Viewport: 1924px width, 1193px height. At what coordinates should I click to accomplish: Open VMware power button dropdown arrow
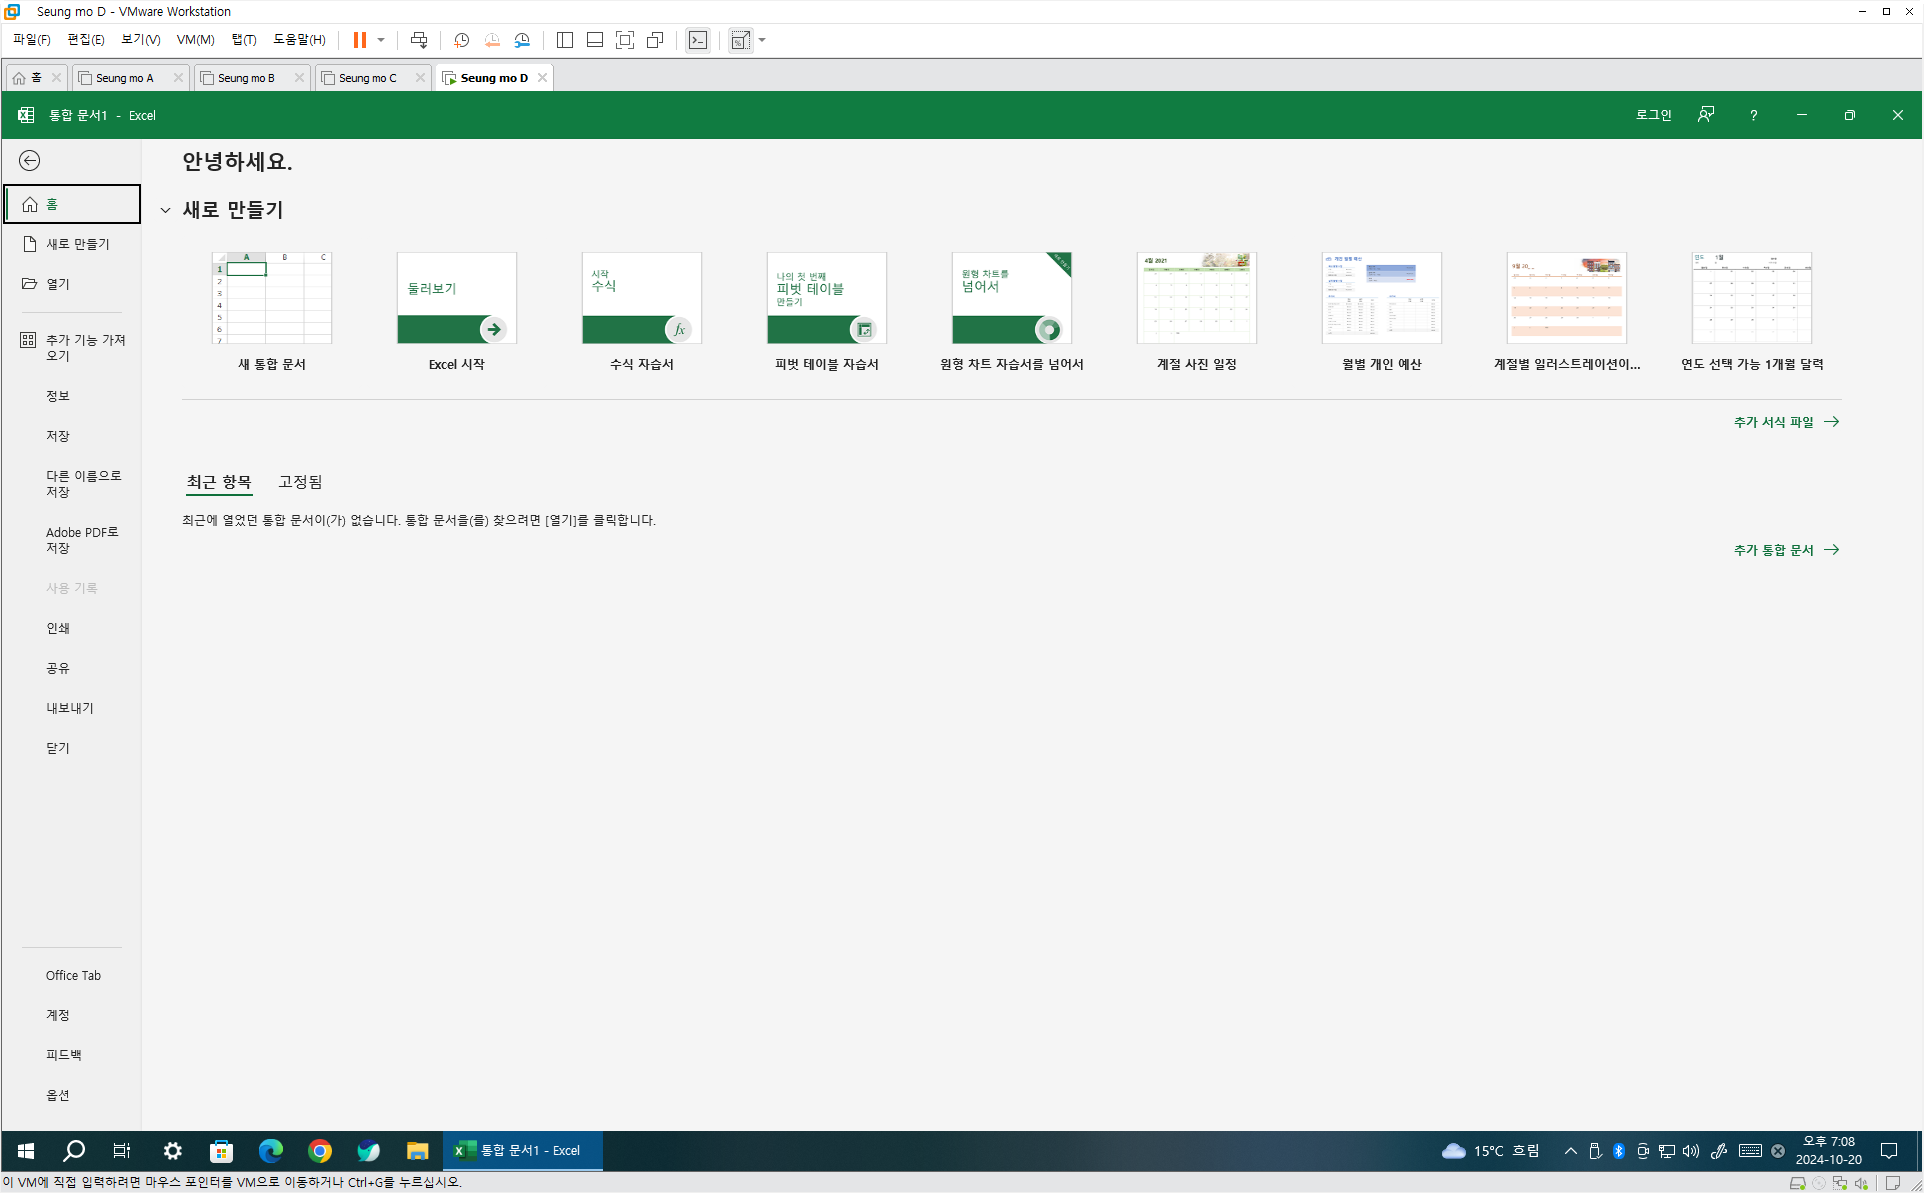381,40
